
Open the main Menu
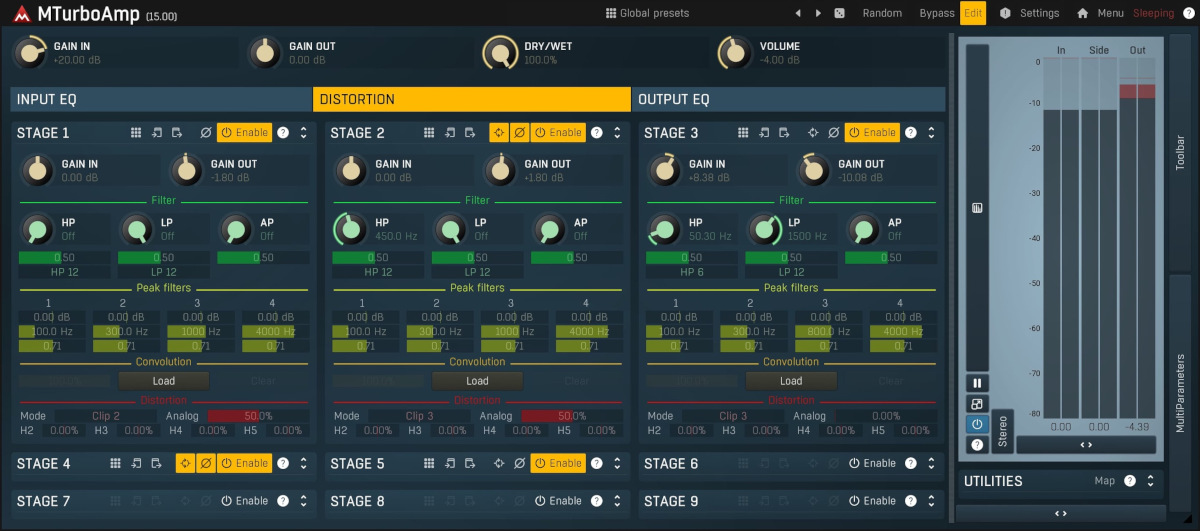point(1110,13)
